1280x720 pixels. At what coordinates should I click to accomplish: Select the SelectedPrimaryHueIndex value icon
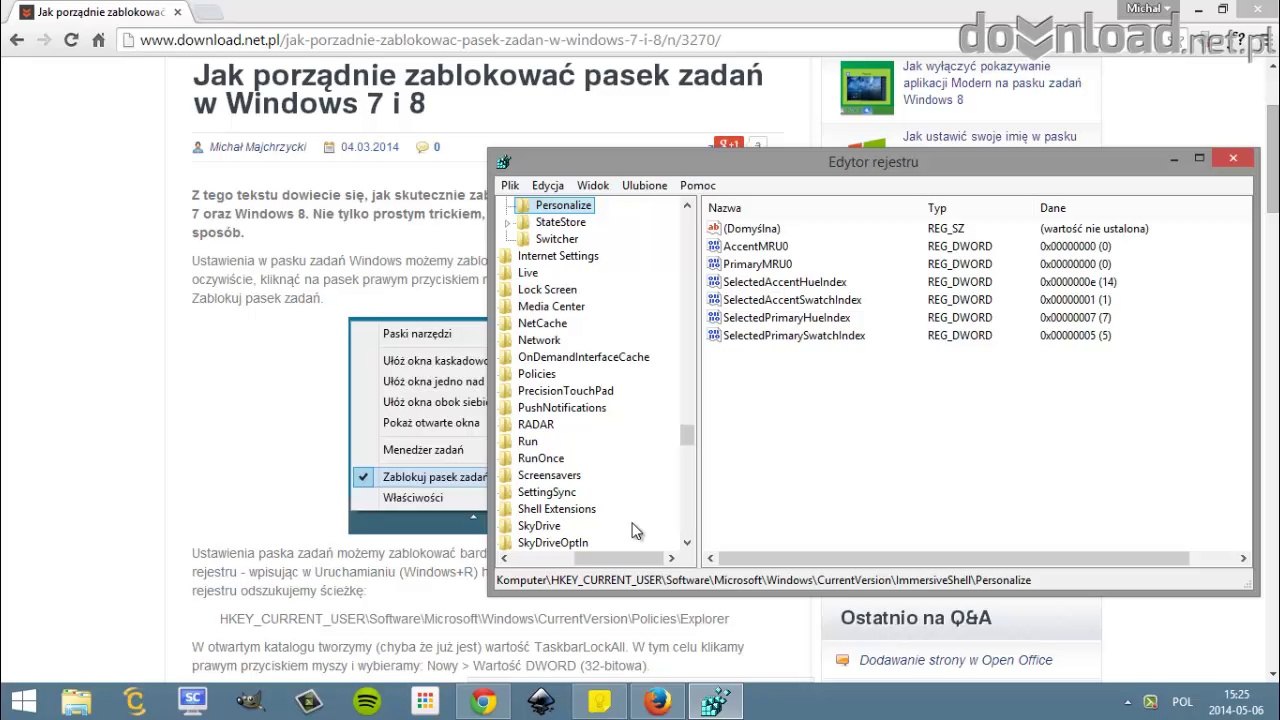tap(714, 318)
